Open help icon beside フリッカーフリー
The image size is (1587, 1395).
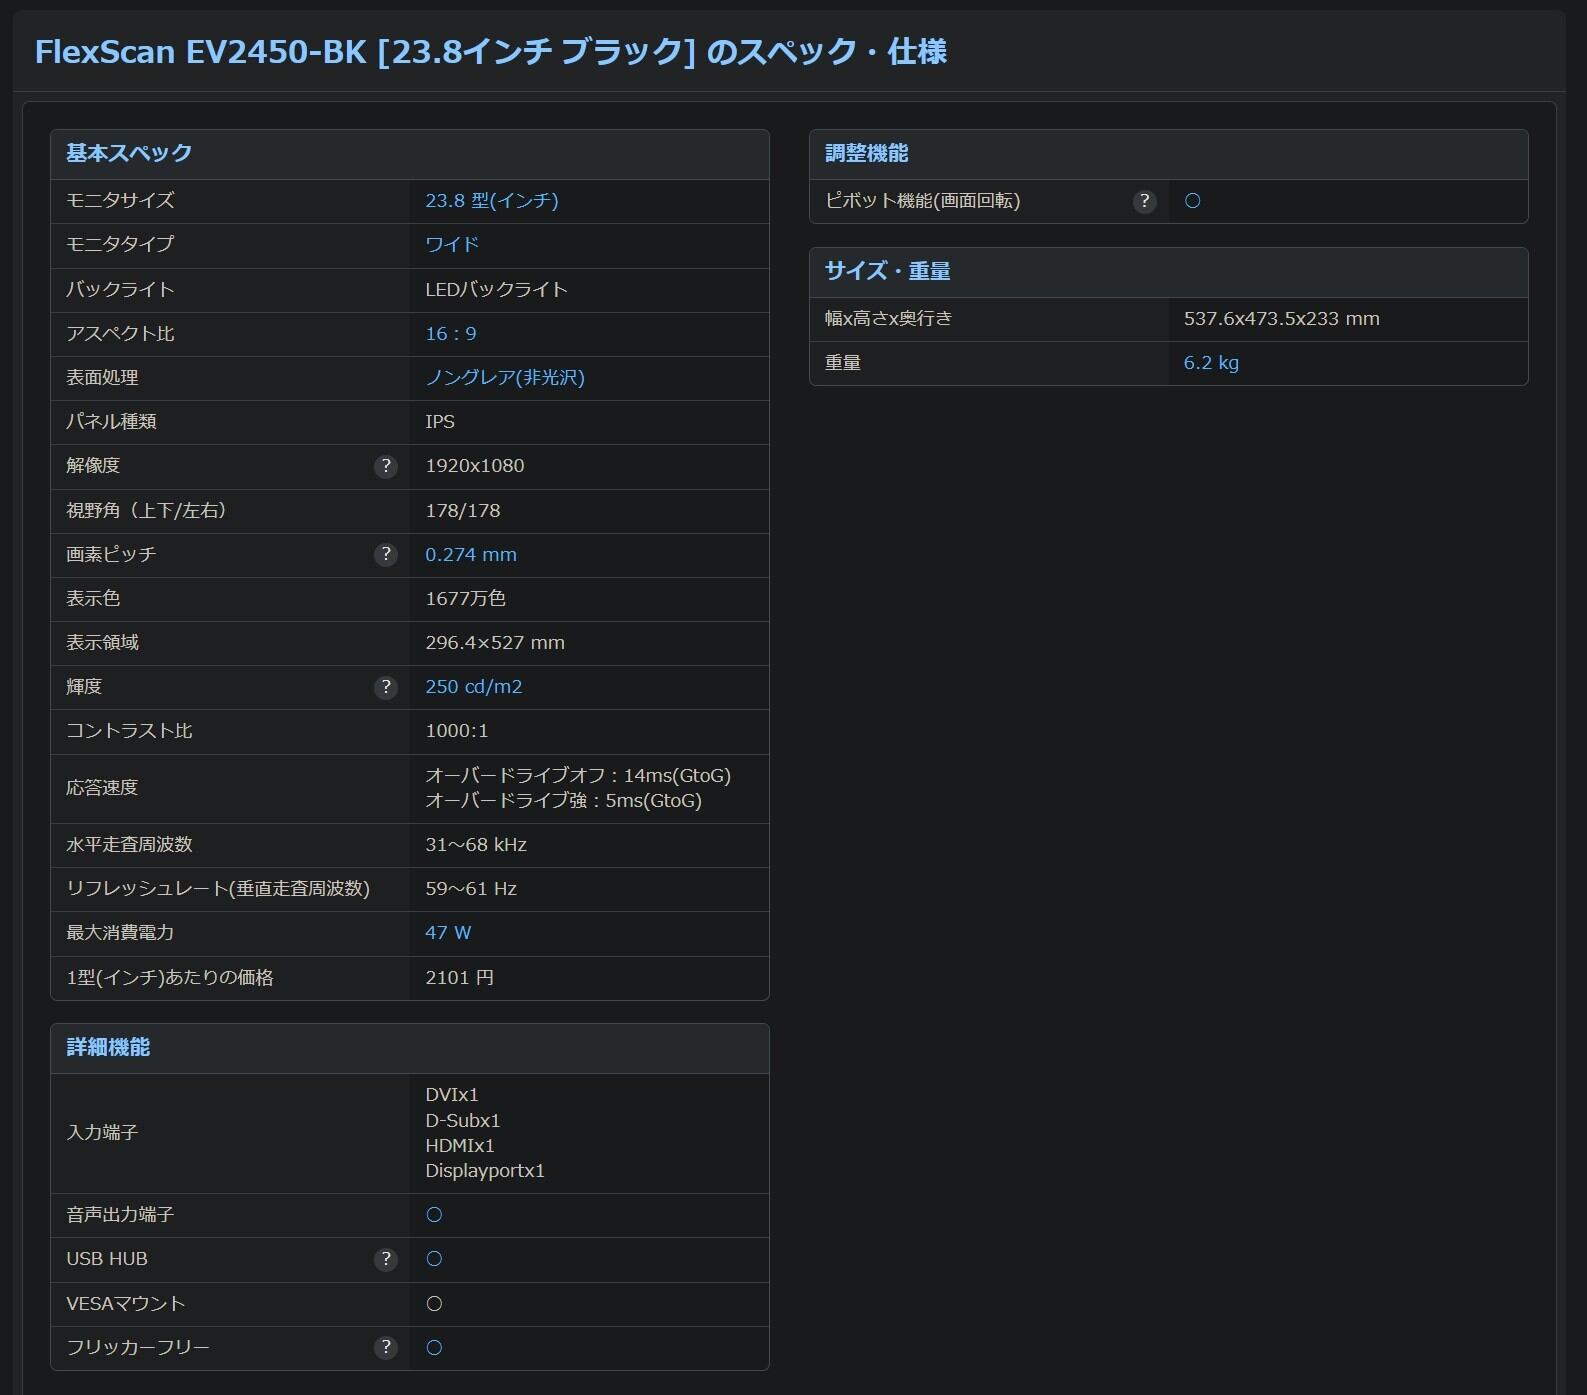(386, 1348)
